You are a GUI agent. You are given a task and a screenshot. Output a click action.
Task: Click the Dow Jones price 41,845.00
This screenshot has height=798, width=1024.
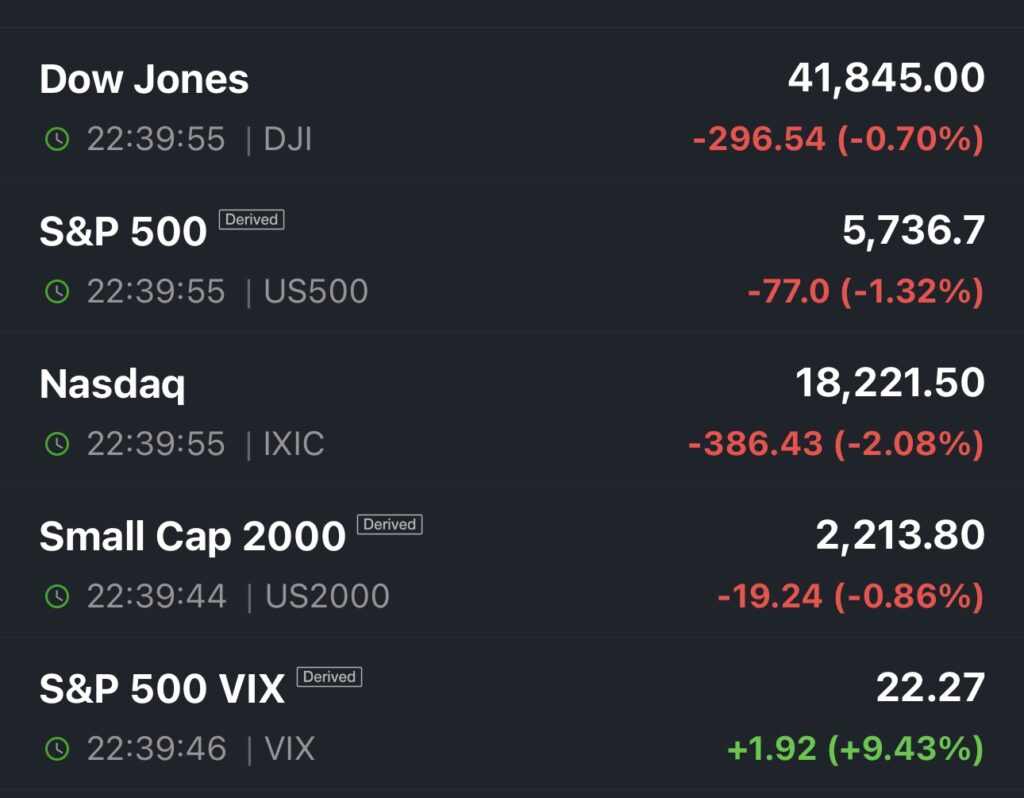(886, 78)
